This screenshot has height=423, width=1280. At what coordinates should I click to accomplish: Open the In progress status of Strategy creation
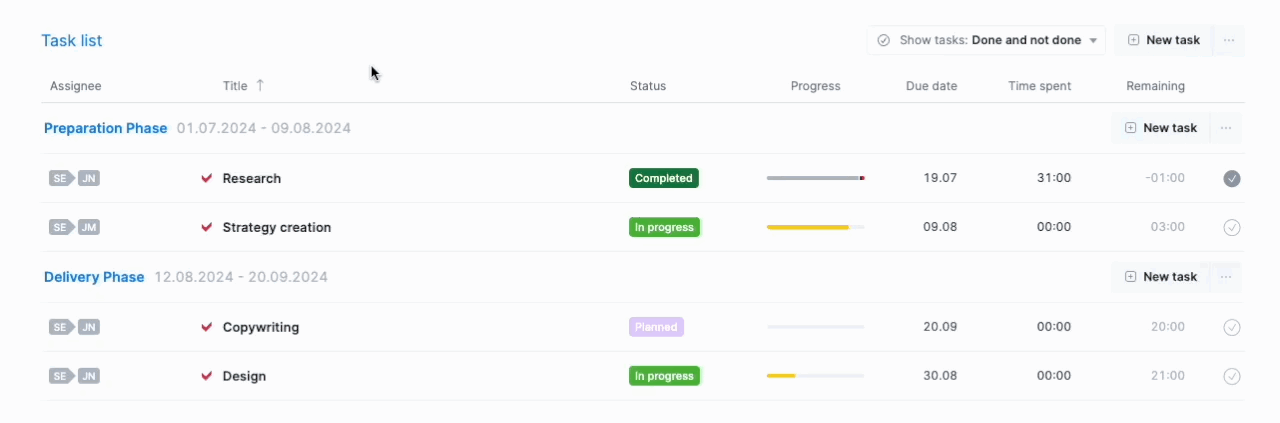click(664, 227)
